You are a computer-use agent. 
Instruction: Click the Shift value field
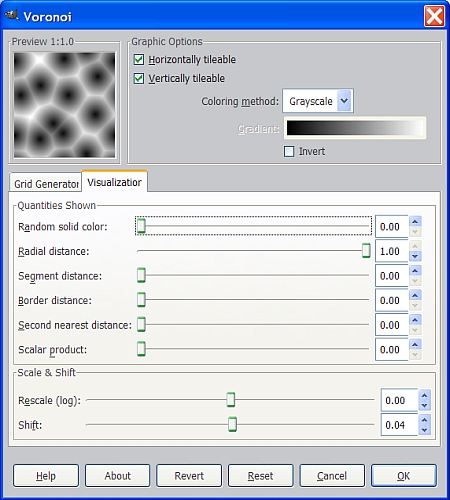point(399,425)
